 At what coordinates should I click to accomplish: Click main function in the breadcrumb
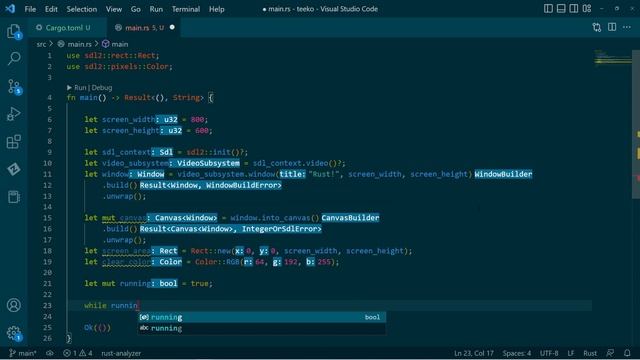120,44
